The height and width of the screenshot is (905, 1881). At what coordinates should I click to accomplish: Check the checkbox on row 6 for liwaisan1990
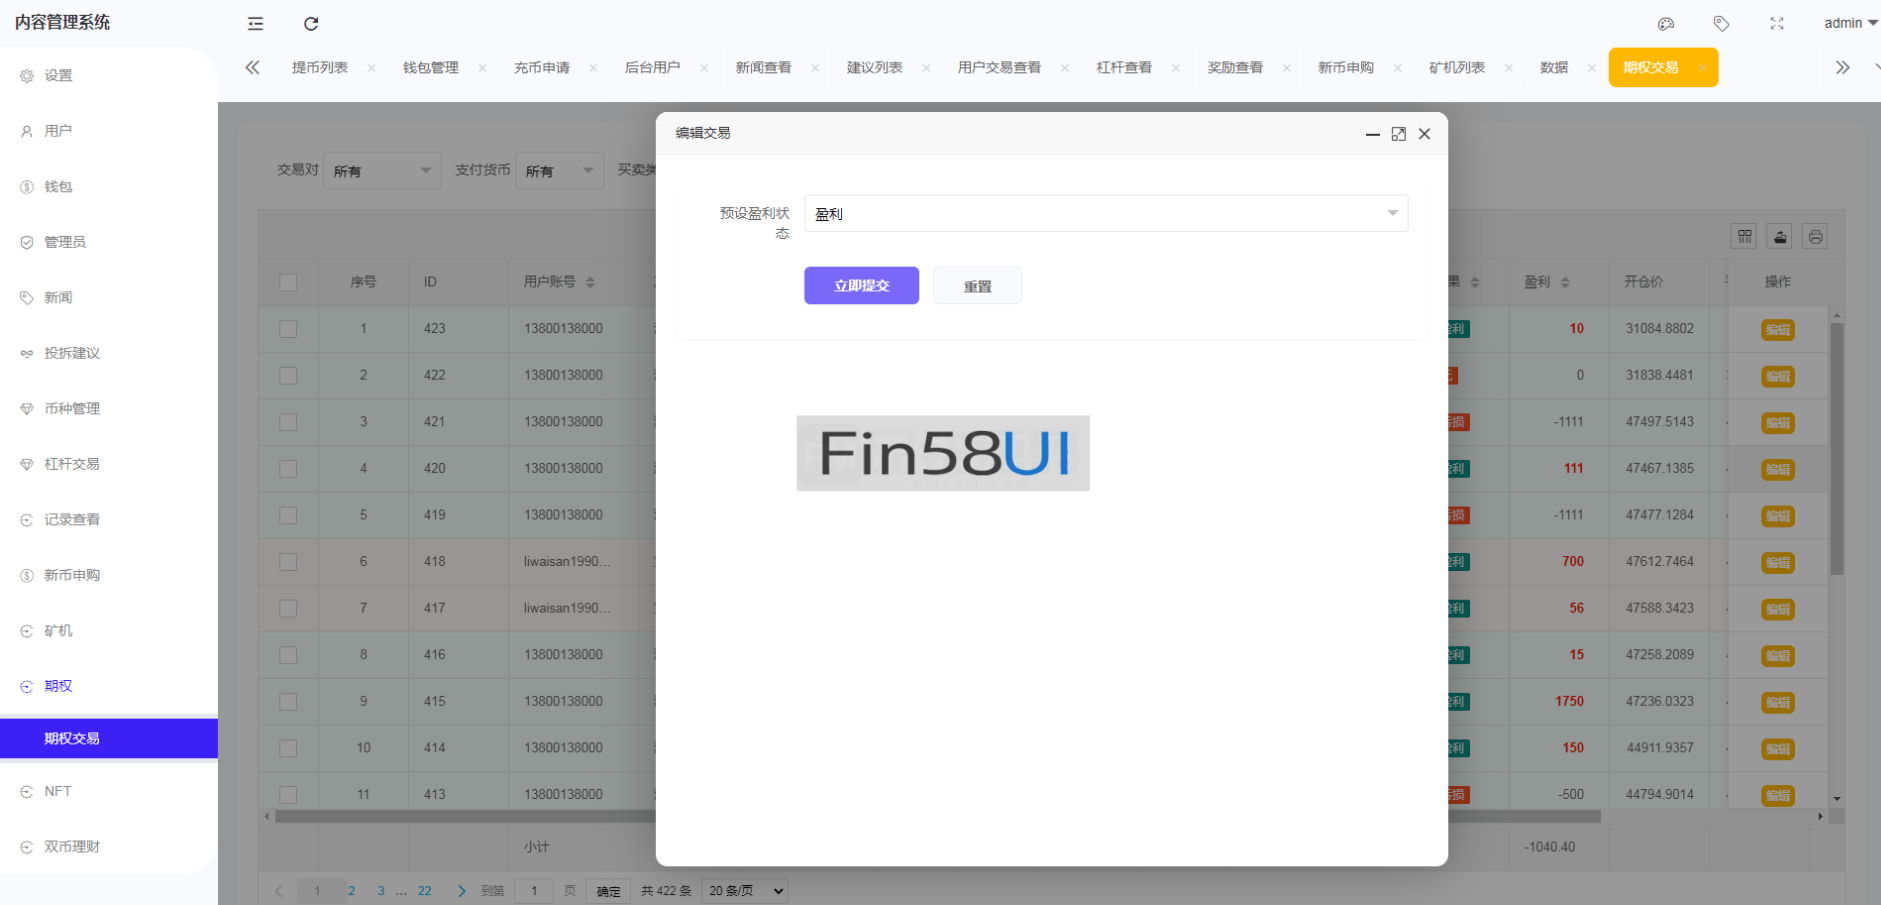coord(288,561)
